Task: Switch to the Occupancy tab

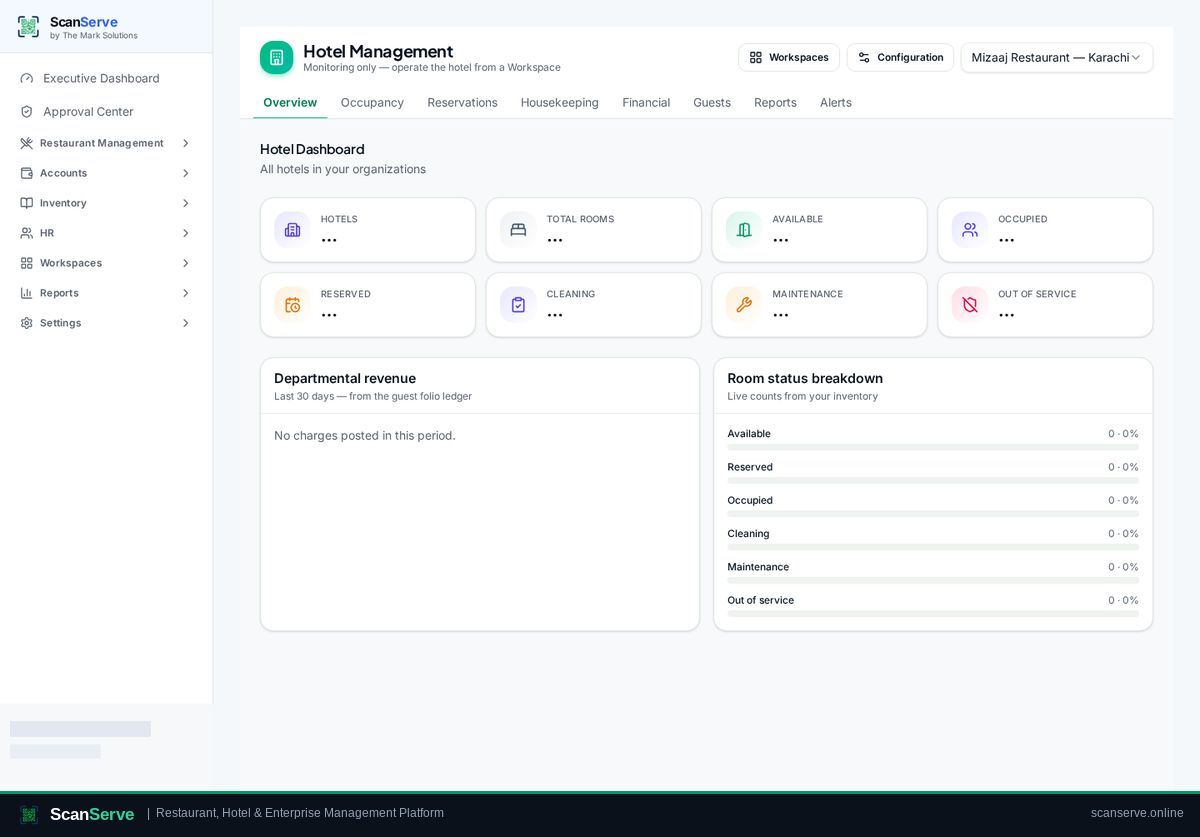Action: [x=372, y=102]
